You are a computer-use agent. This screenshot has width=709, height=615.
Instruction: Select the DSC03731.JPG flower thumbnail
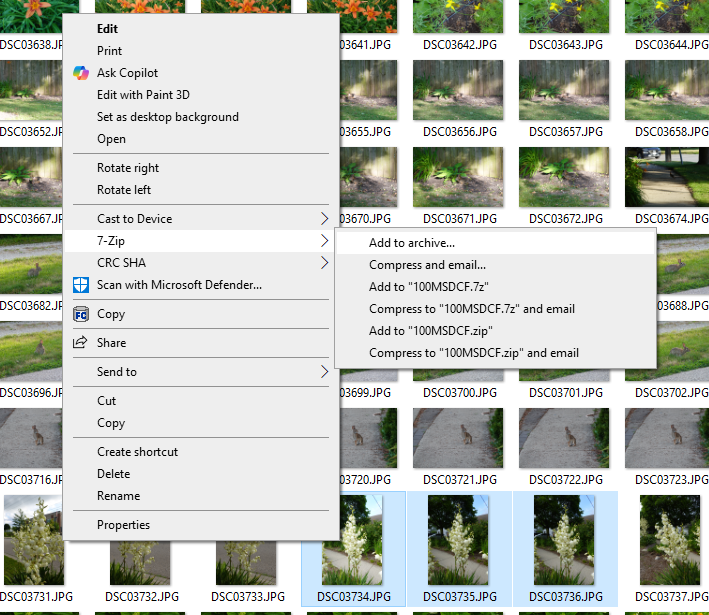coord(34,540)
